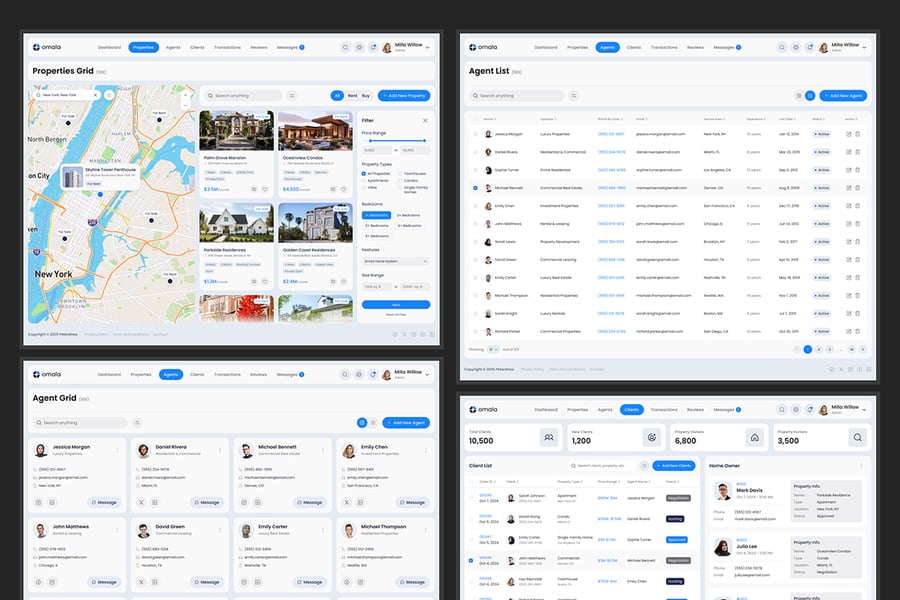This screenshot has height=600, width=900.
Task: Switch Agent Grid to grid view icon
Action: 362,423
